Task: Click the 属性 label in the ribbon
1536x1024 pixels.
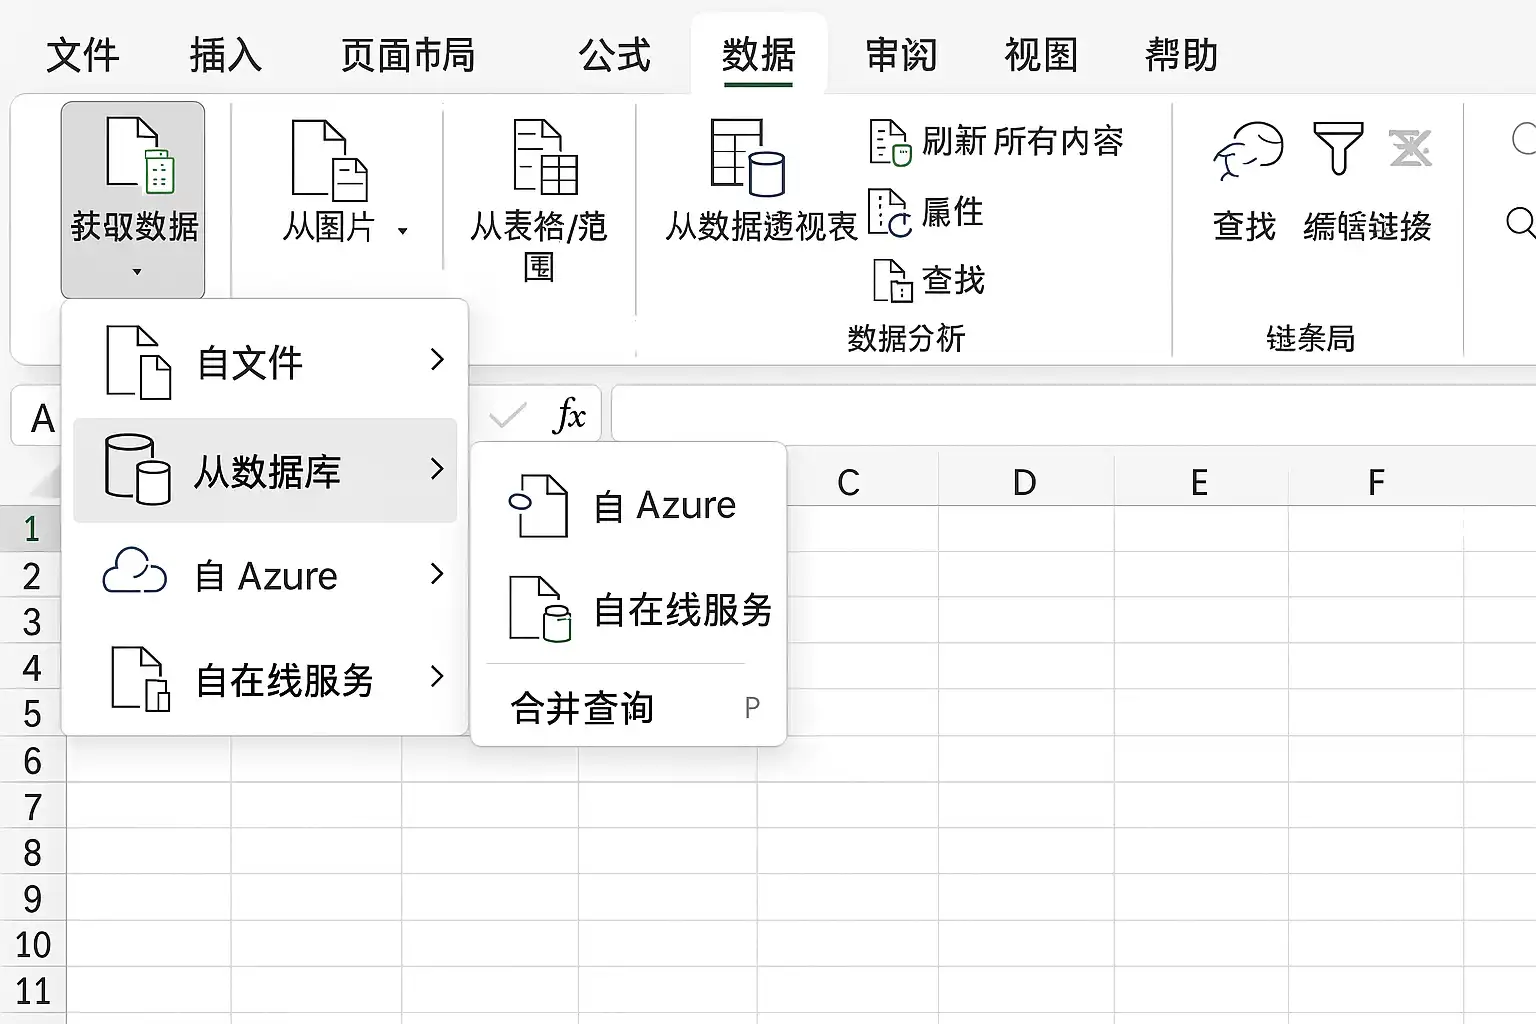Action: pos(953,212)
